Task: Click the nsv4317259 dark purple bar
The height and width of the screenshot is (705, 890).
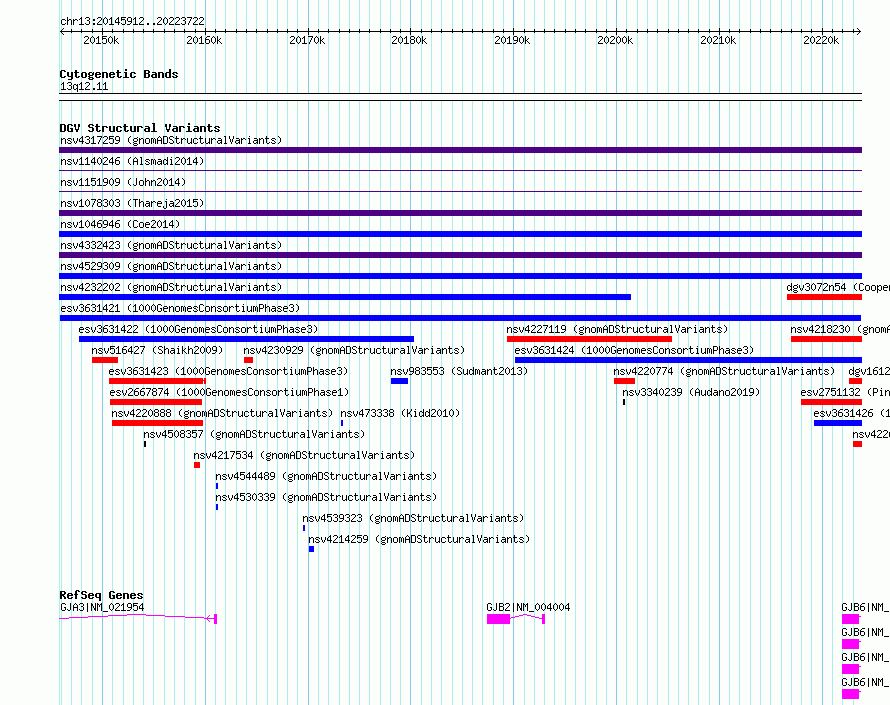Action: (x=460, y=150)
